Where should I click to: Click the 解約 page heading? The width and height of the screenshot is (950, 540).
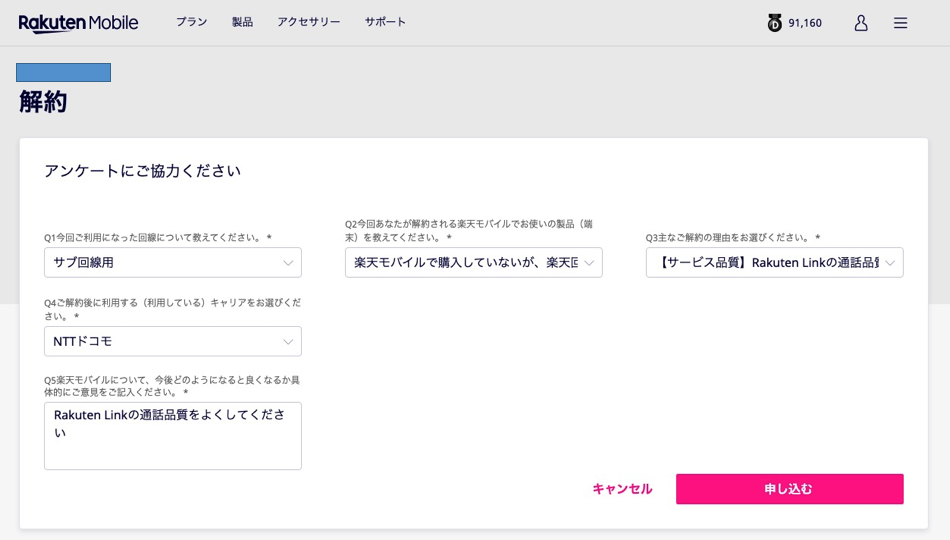43,101
